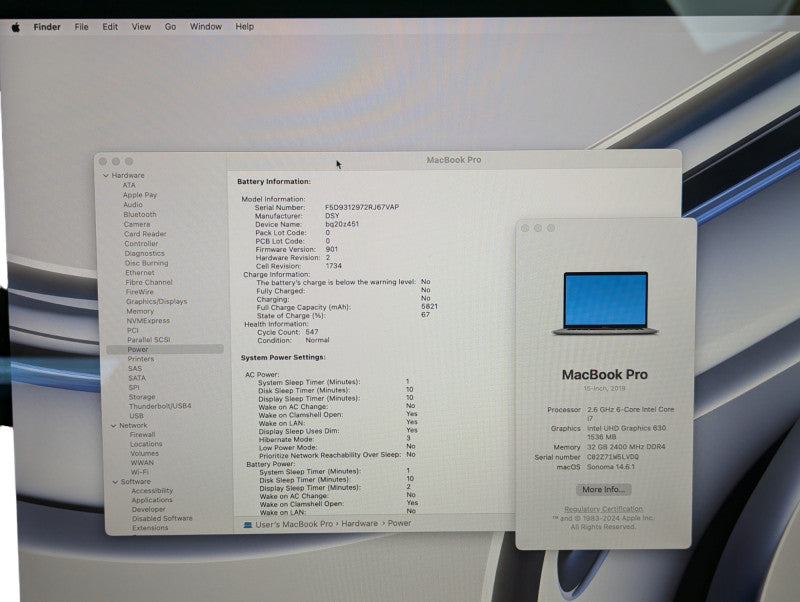Select Audio in the sidebar

tap(133, 205)
